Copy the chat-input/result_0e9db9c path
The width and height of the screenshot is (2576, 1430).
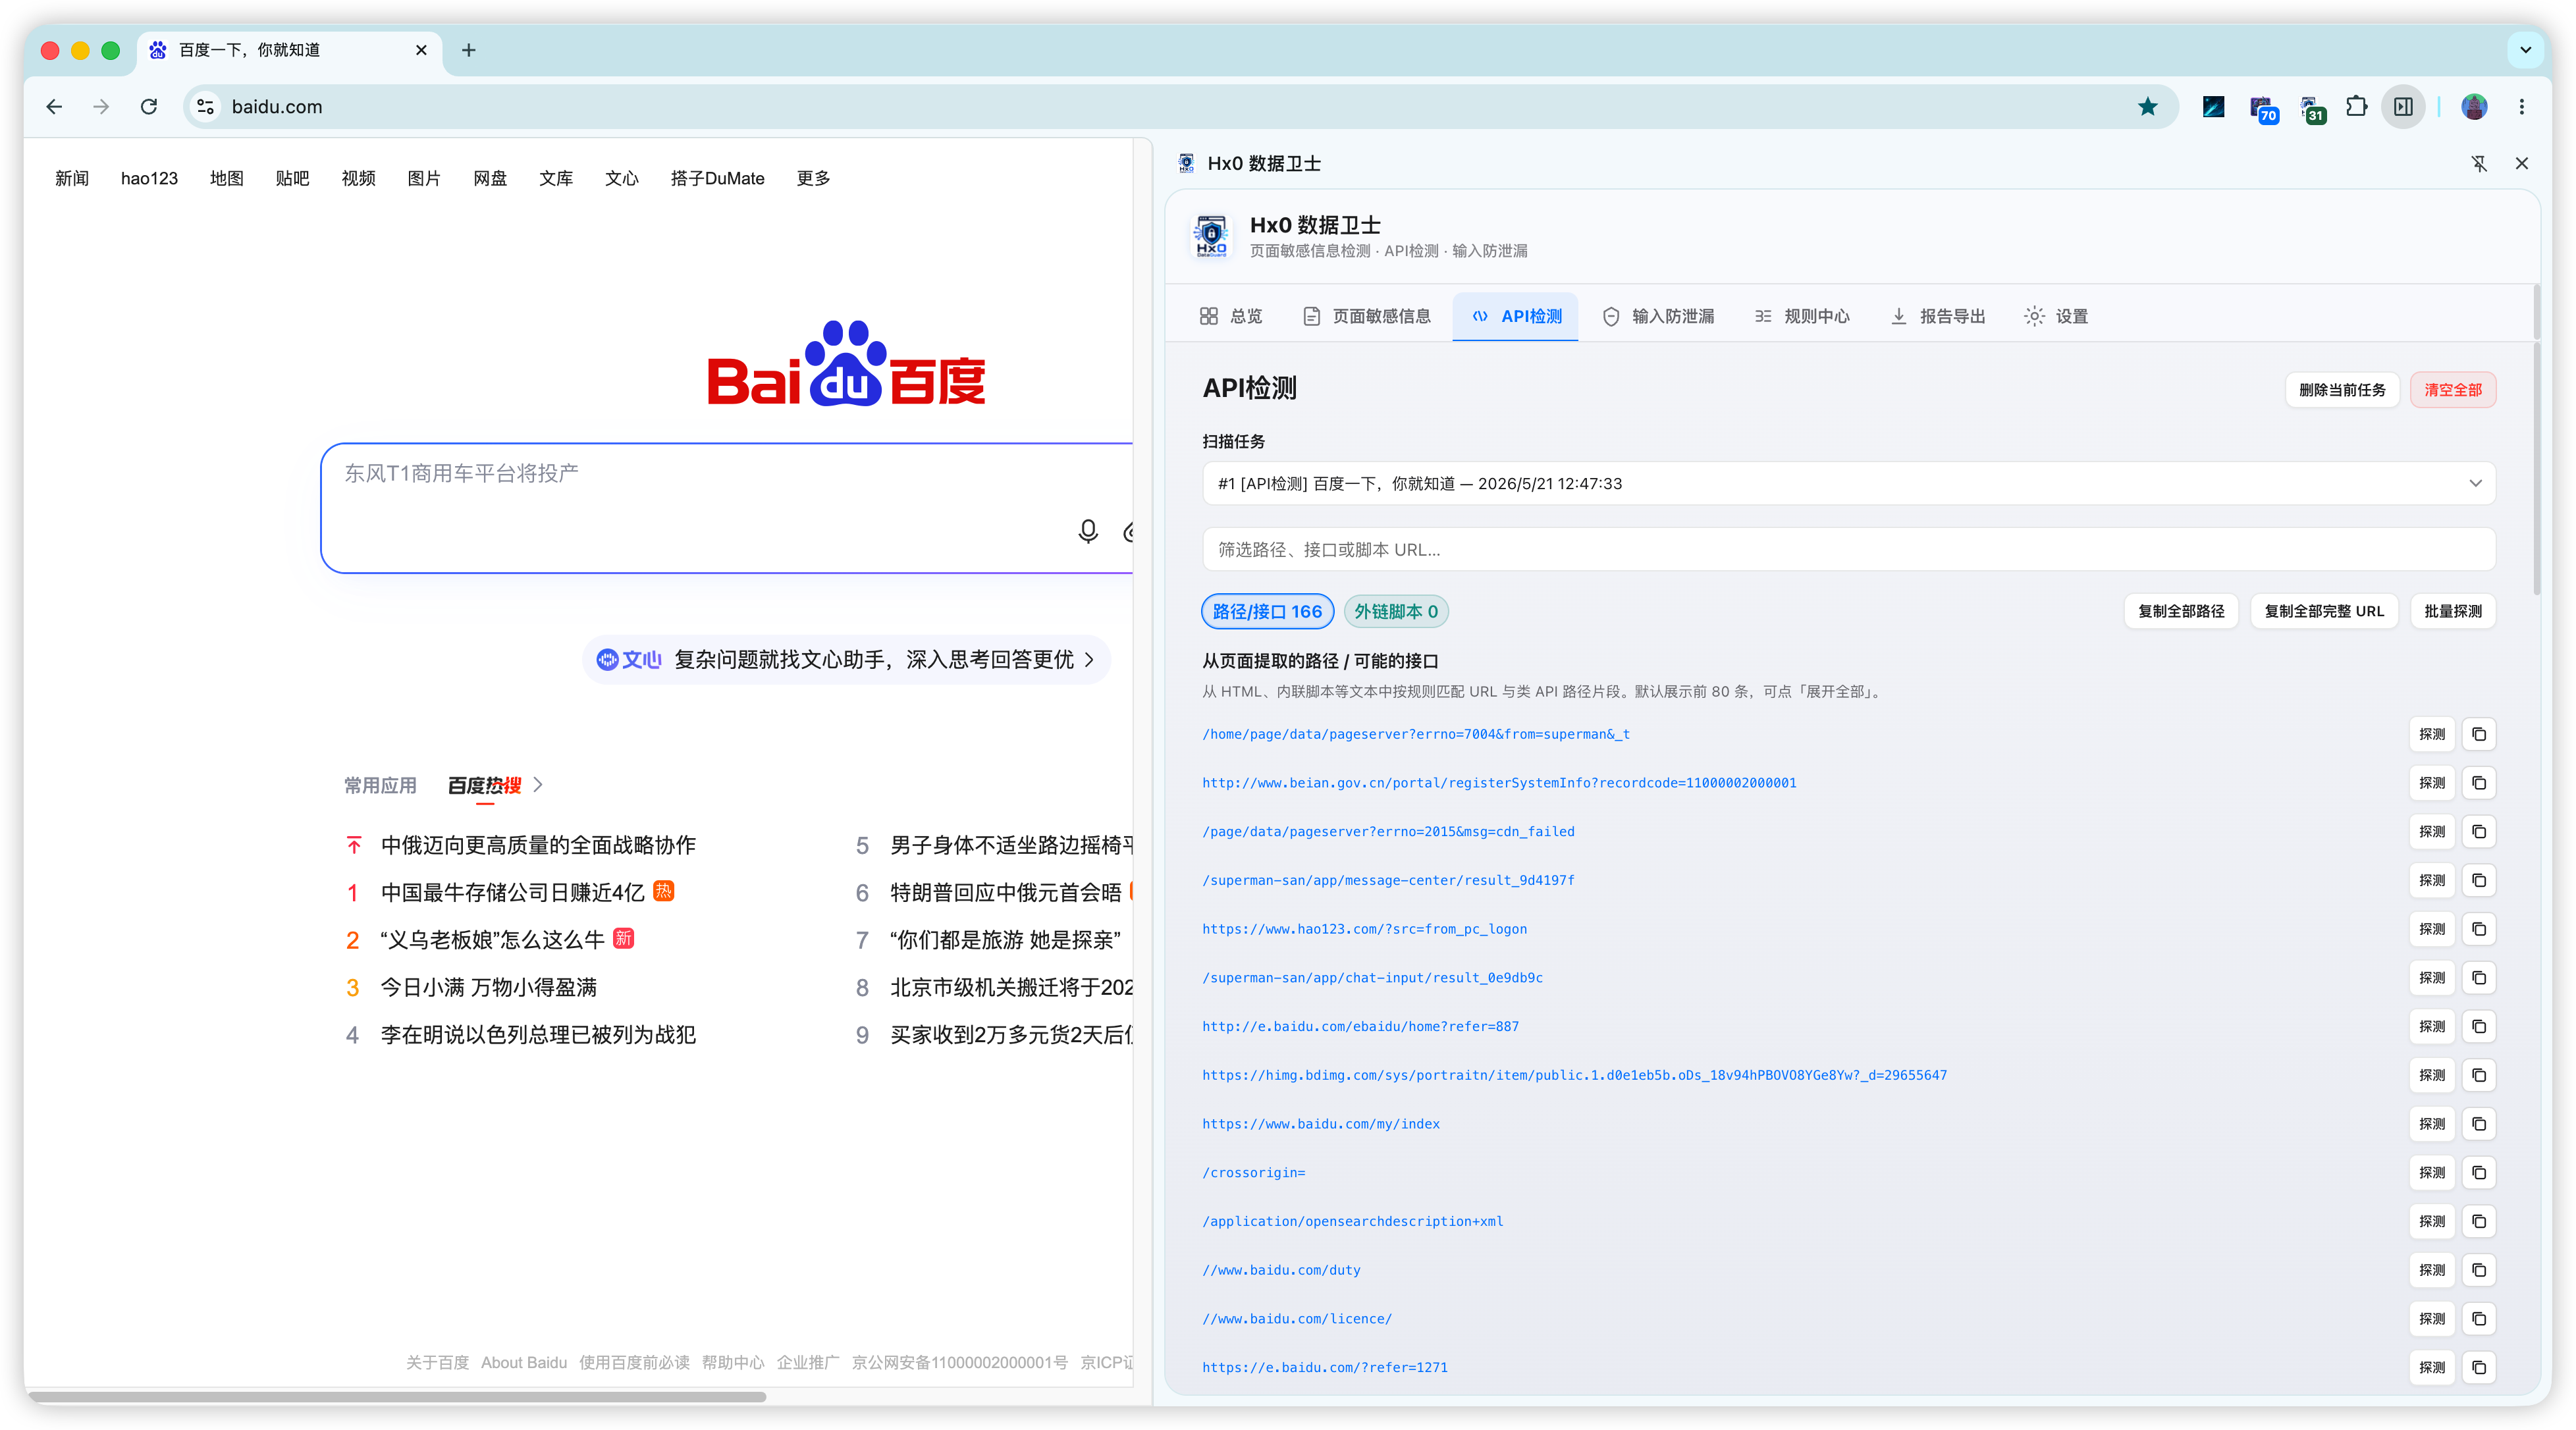pos(2478,978)
